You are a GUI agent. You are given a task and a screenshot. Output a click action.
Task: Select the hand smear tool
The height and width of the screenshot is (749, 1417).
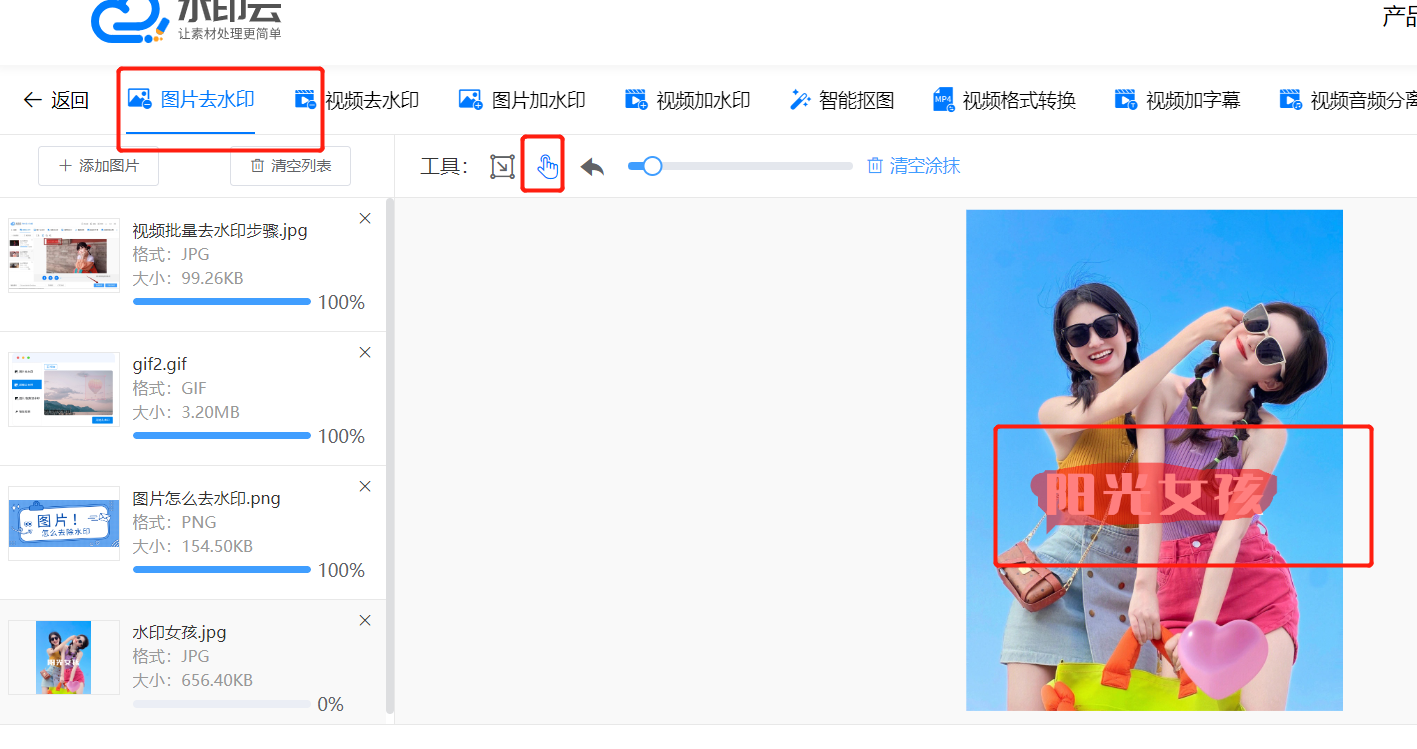point(546,166)
